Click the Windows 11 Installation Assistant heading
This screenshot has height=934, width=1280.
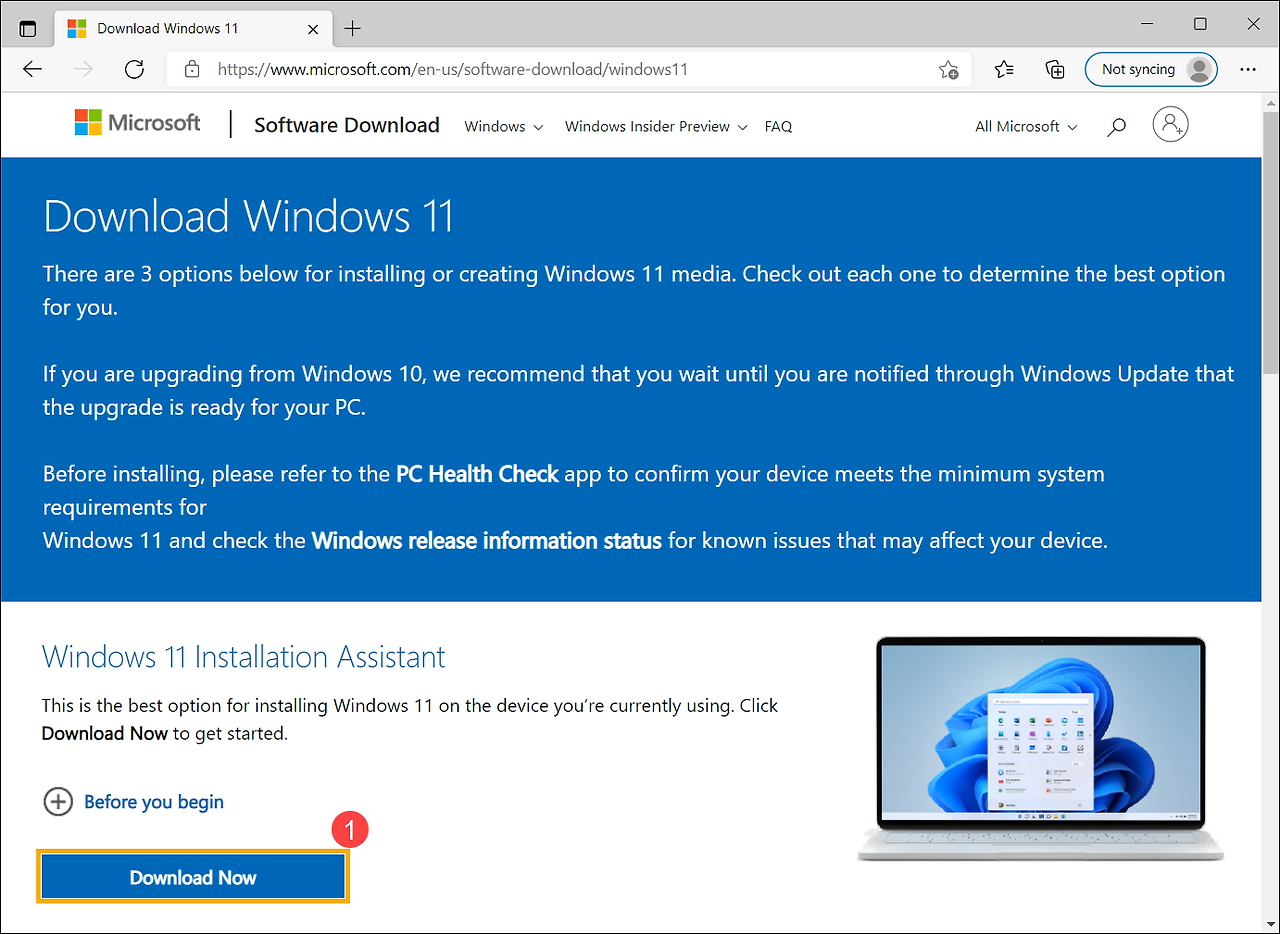tap(244, 657)
